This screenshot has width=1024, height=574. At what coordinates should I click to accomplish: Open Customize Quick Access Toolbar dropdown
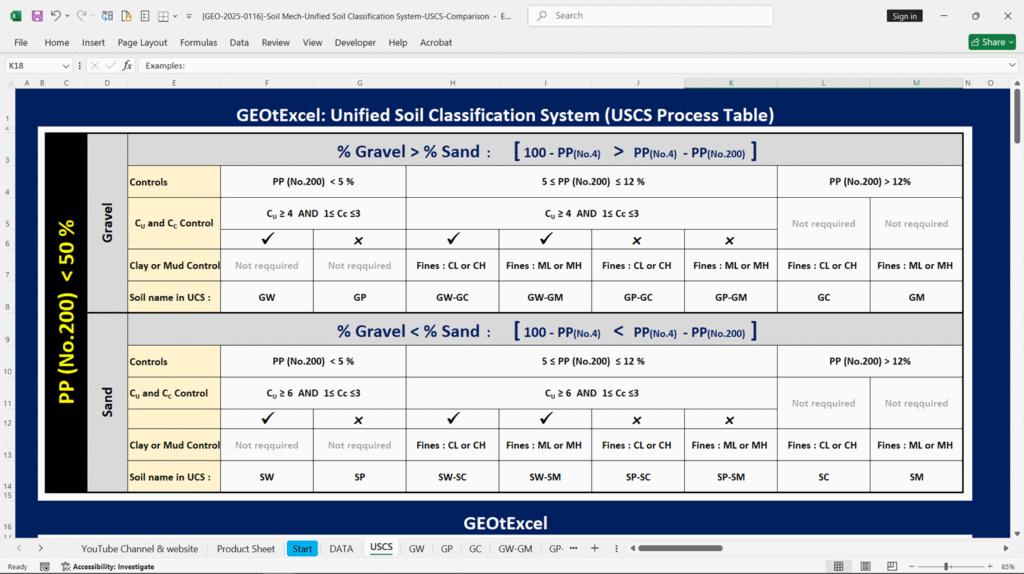[x=189, y=16]
